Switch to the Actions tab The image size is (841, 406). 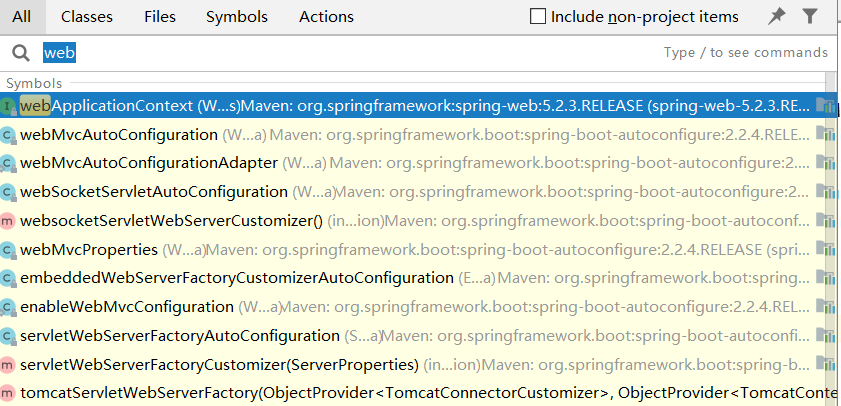click(326, 17)
